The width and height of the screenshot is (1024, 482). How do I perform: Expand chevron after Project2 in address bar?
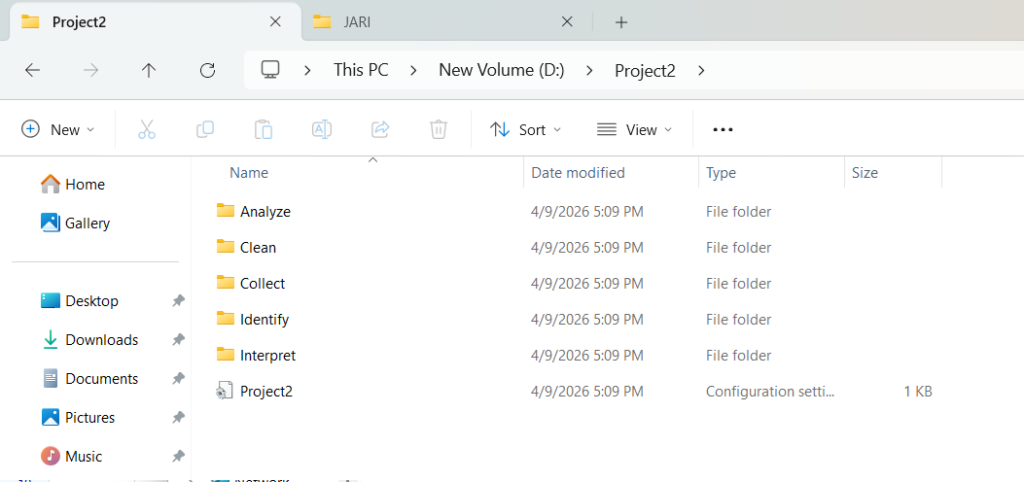[x=701, y=70]
